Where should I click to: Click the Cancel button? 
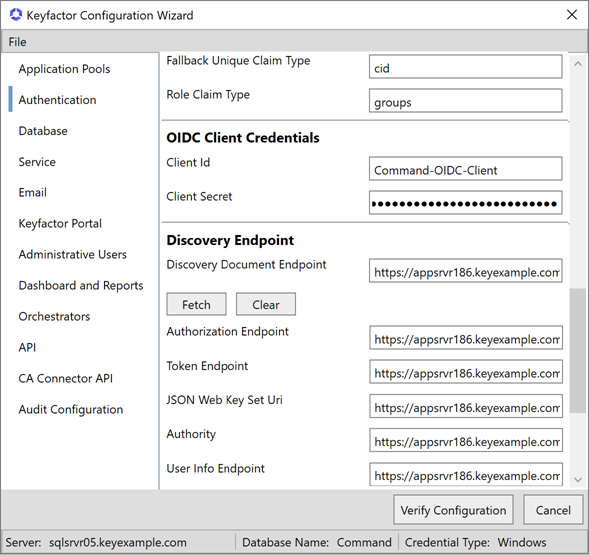(x=553, y=510)
